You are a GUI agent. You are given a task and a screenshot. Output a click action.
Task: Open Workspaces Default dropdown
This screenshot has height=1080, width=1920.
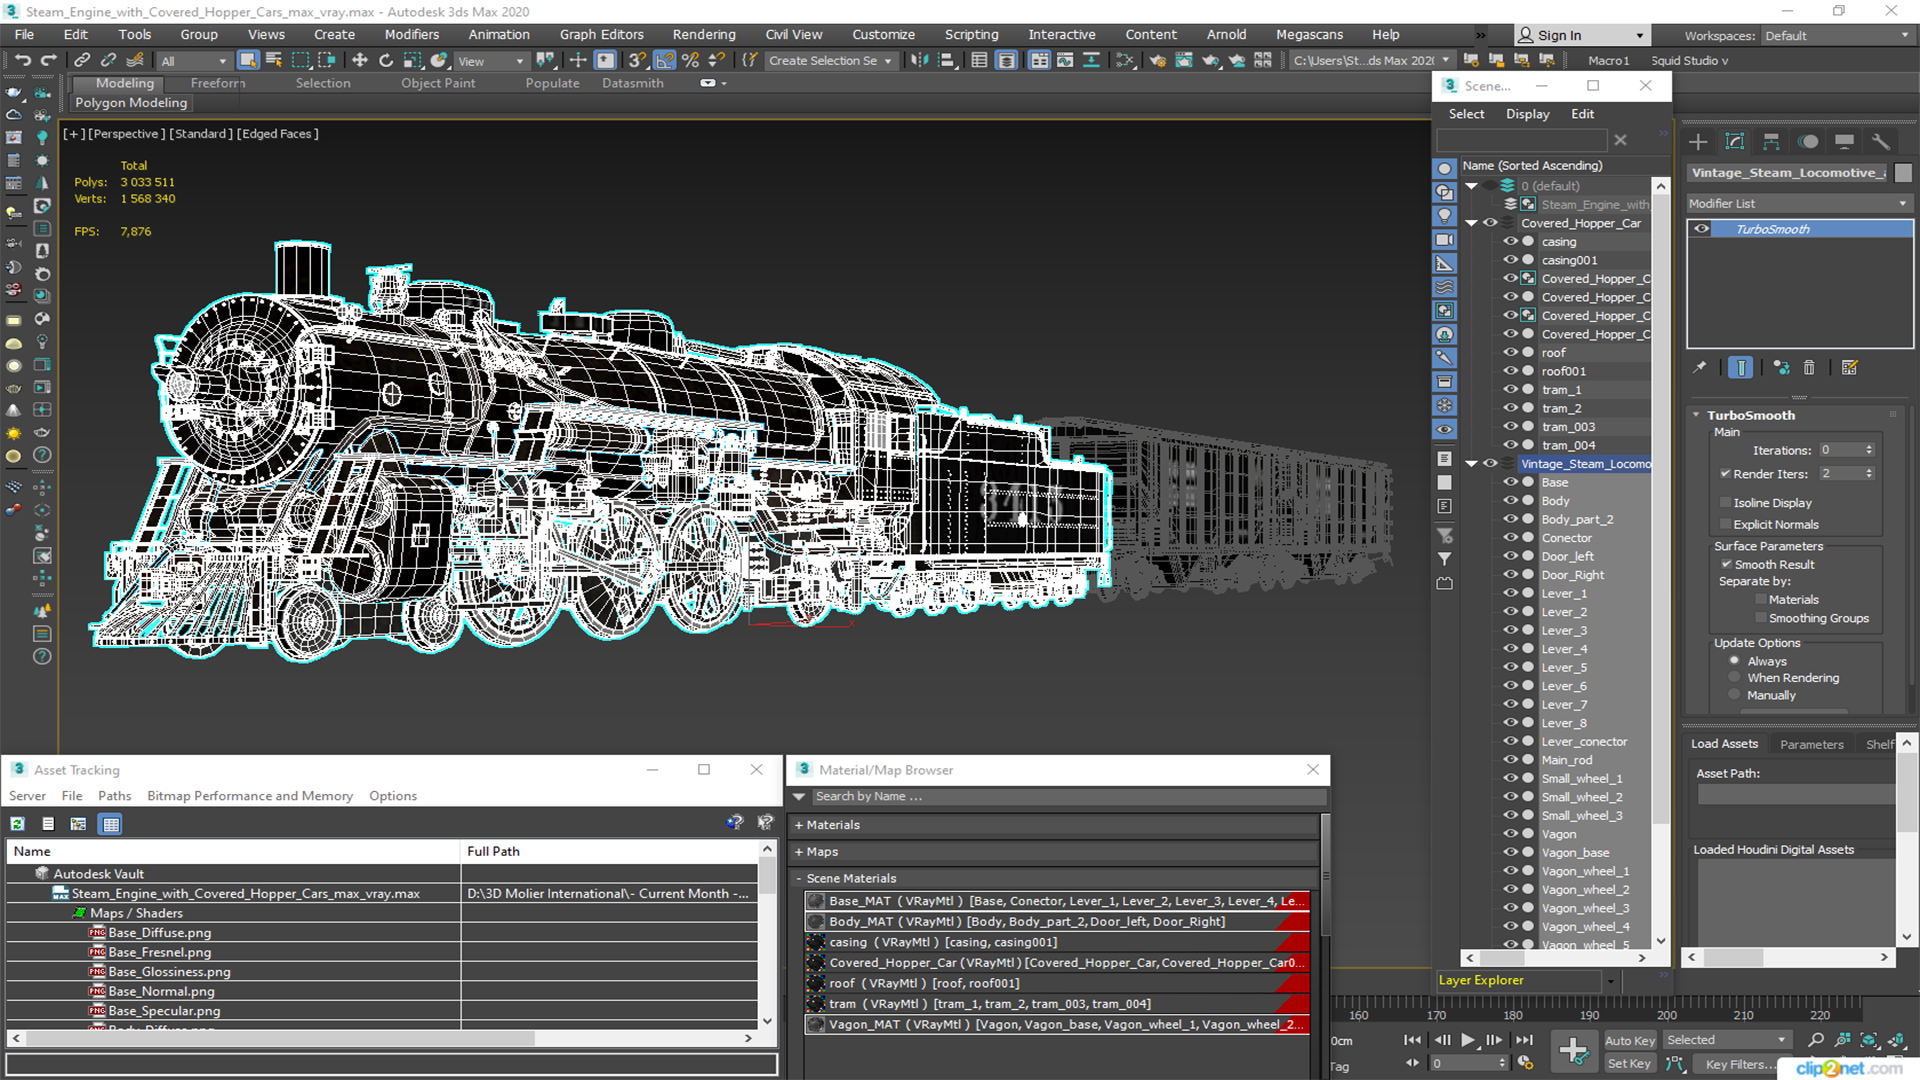point(1837,35)
